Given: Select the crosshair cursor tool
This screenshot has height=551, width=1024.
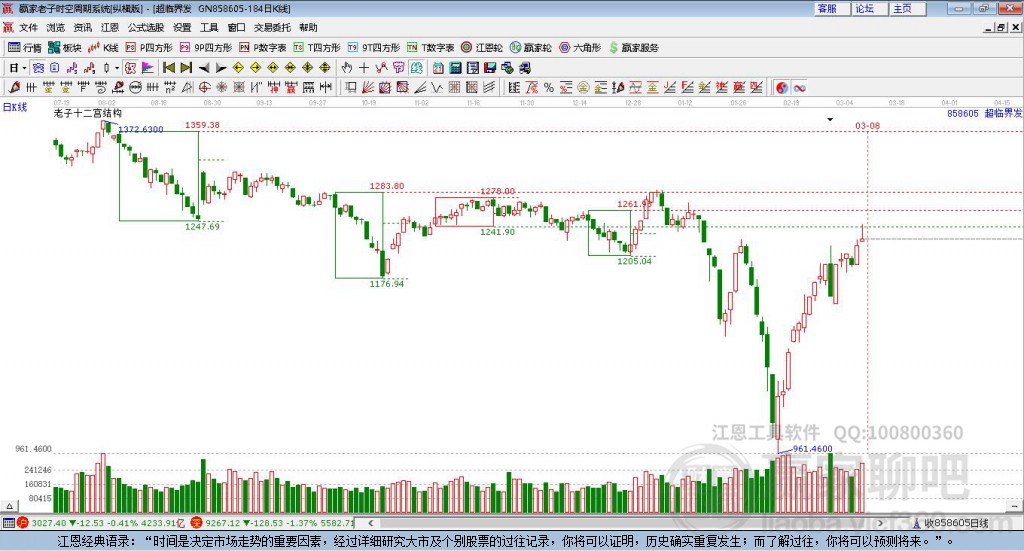Looking at the screenshot, I should [364, 67].
